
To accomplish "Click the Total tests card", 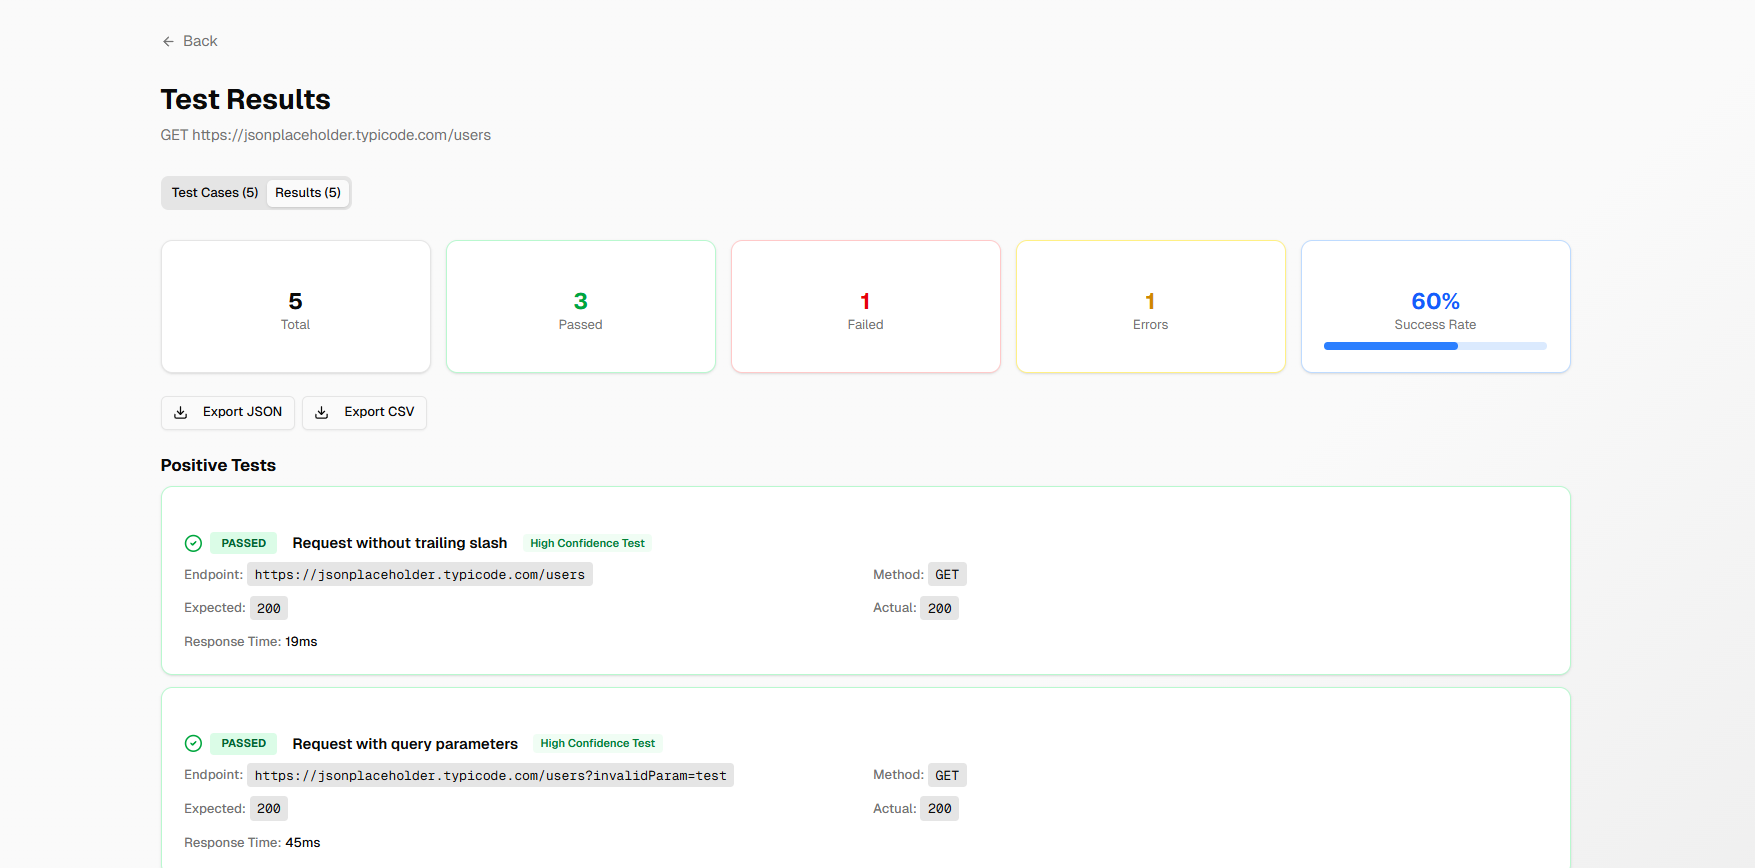I will click(296, 306).
